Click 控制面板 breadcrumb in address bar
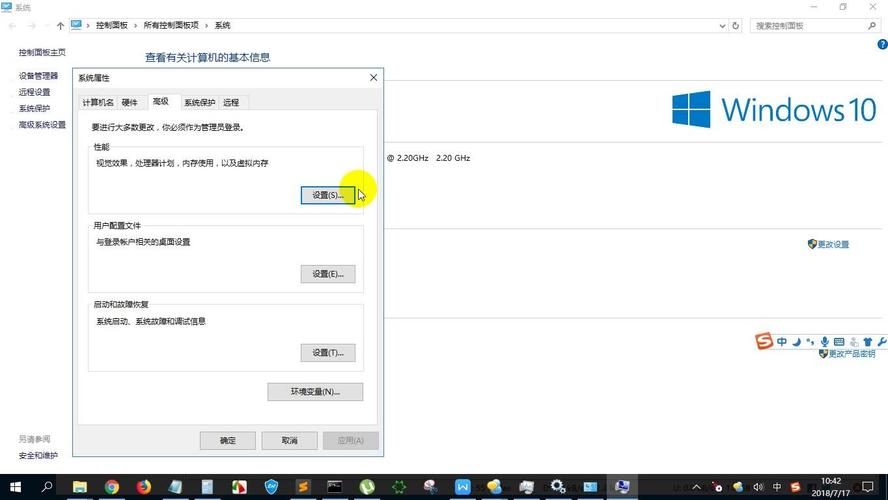This screenshot has width=888, height=500. point(112,25)
